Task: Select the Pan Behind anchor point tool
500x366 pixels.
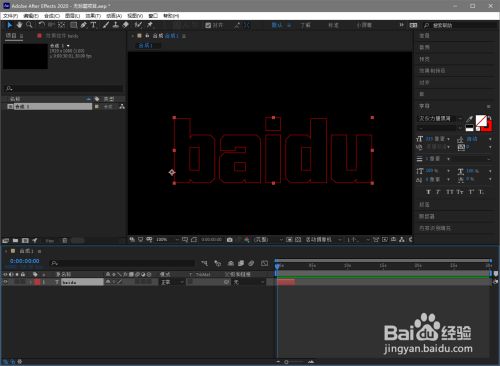Action: (x=62, y=25)
